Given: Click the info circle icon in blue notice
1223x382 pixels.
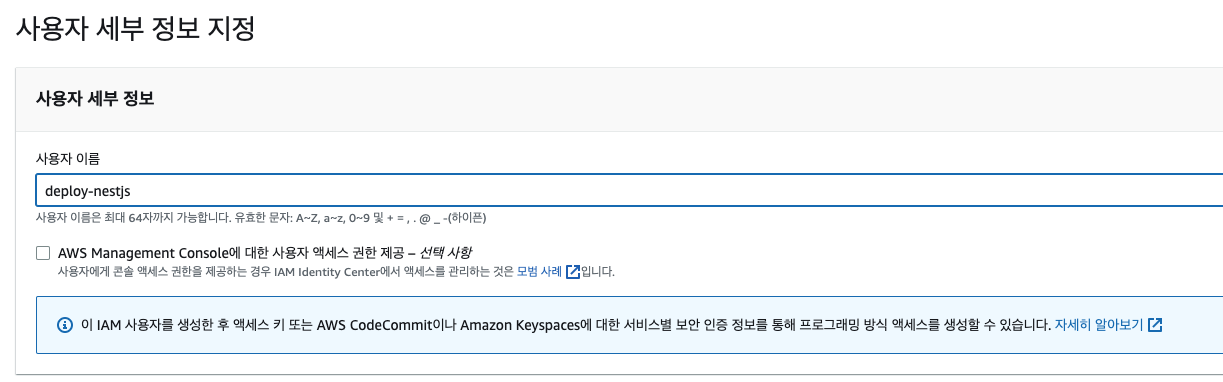Looking at the screenshot, I should point(65,325).
